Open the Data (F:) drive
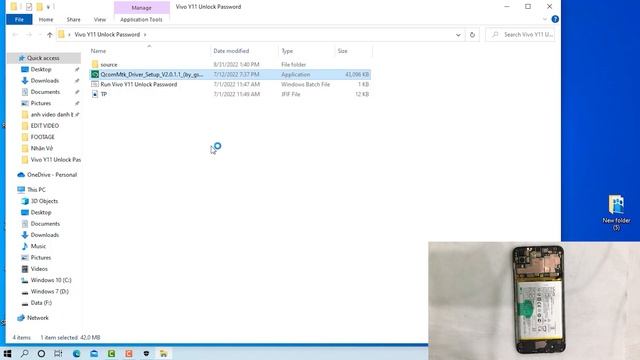The image size is (640, 360). pos(41,303)
